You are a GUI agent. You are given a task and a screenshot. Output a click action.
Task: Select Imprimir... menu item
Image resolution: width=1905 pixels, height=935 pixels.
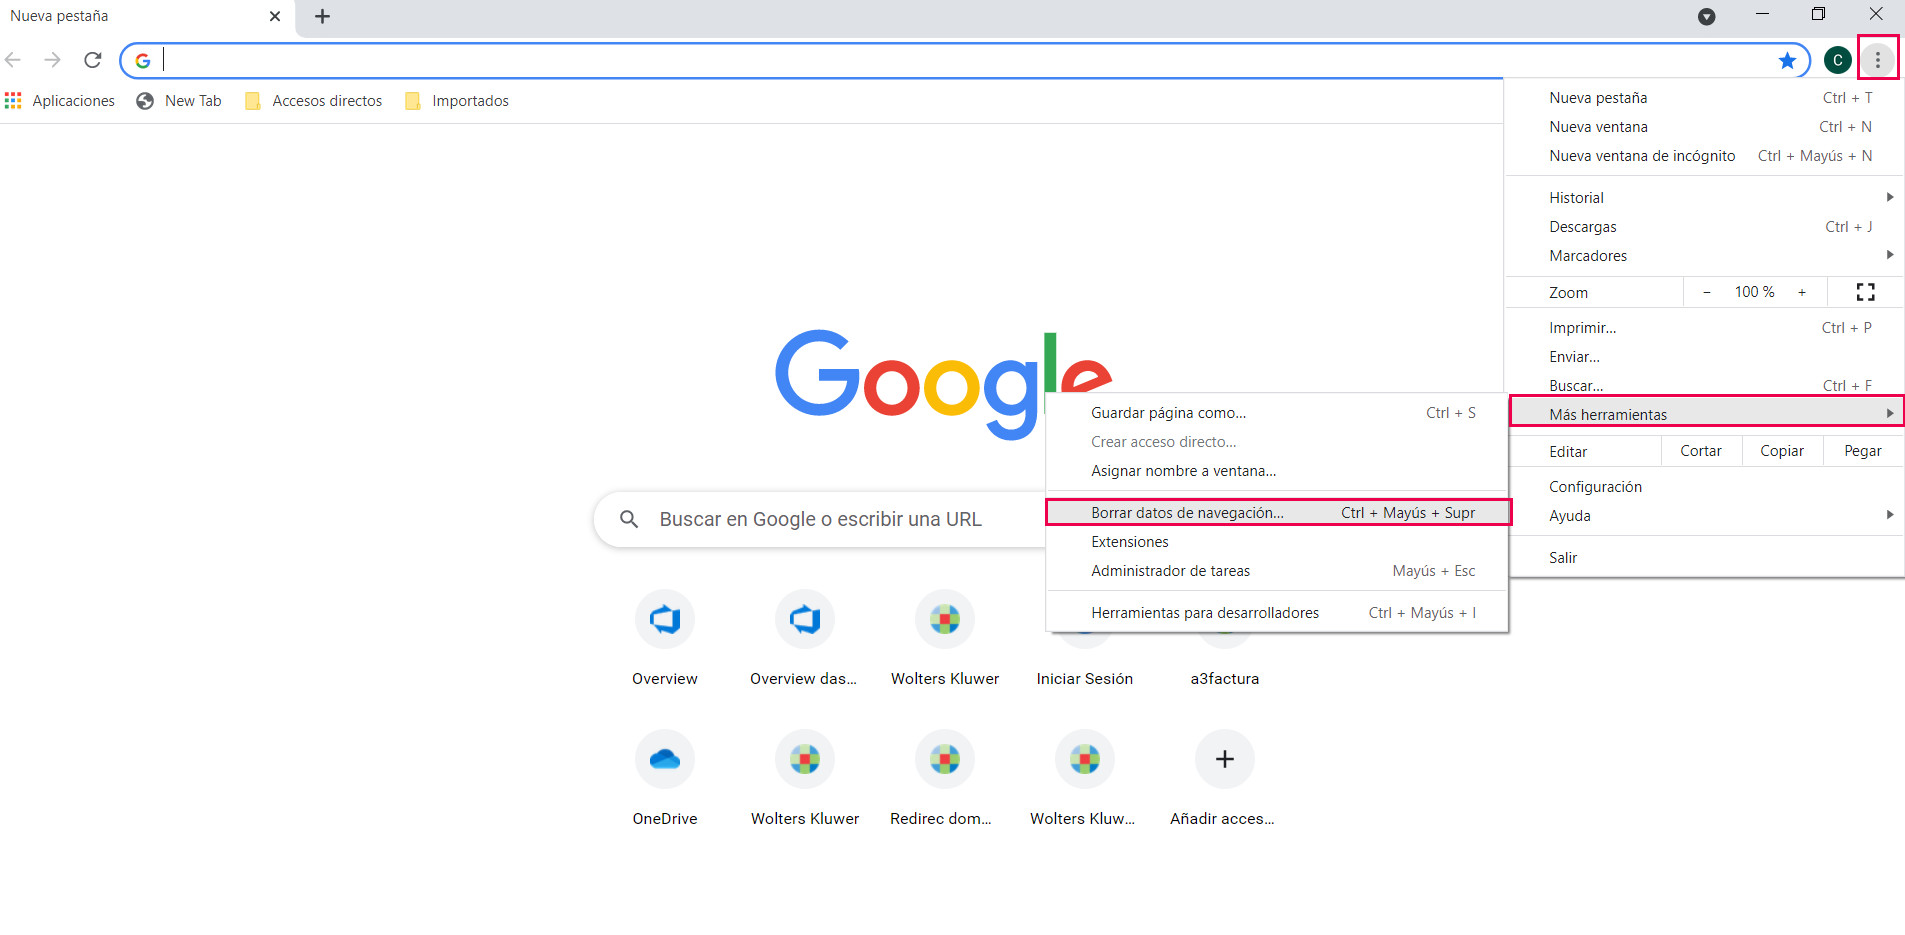(1706, 328)
